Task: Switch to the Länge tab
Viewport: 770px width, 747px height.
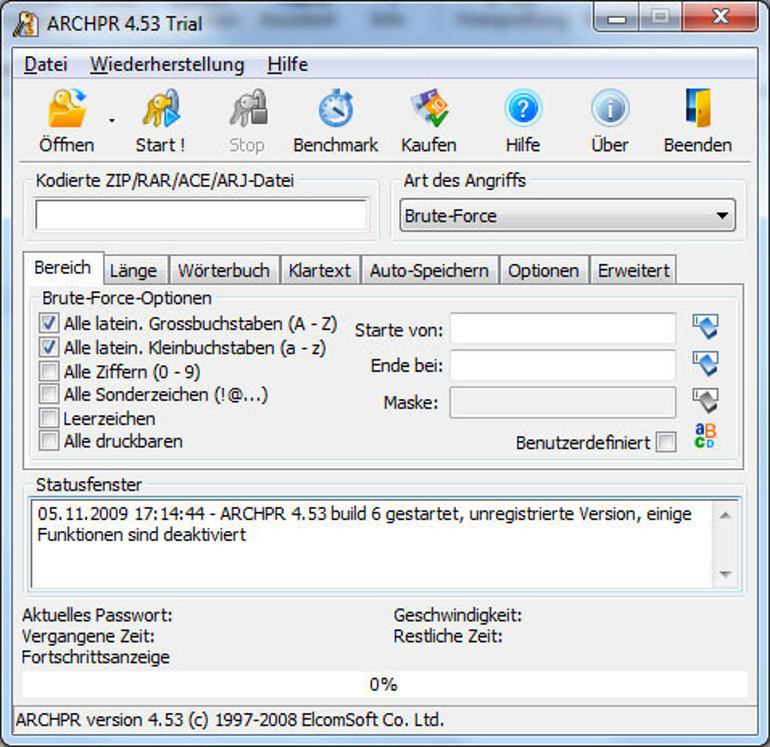Action: pos(134,270)
